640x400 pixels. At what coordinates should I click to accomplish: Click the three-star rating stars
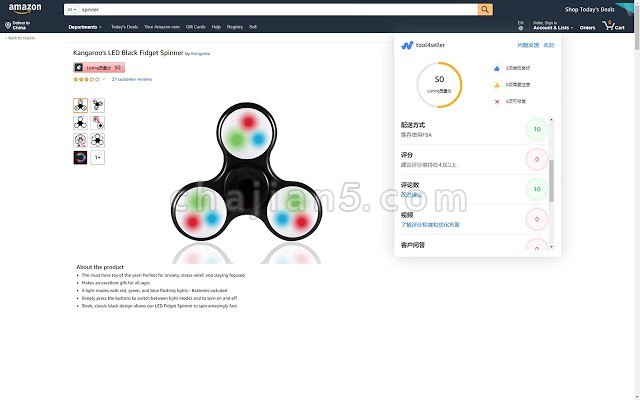pyautogui.click(x=86, y=79)
